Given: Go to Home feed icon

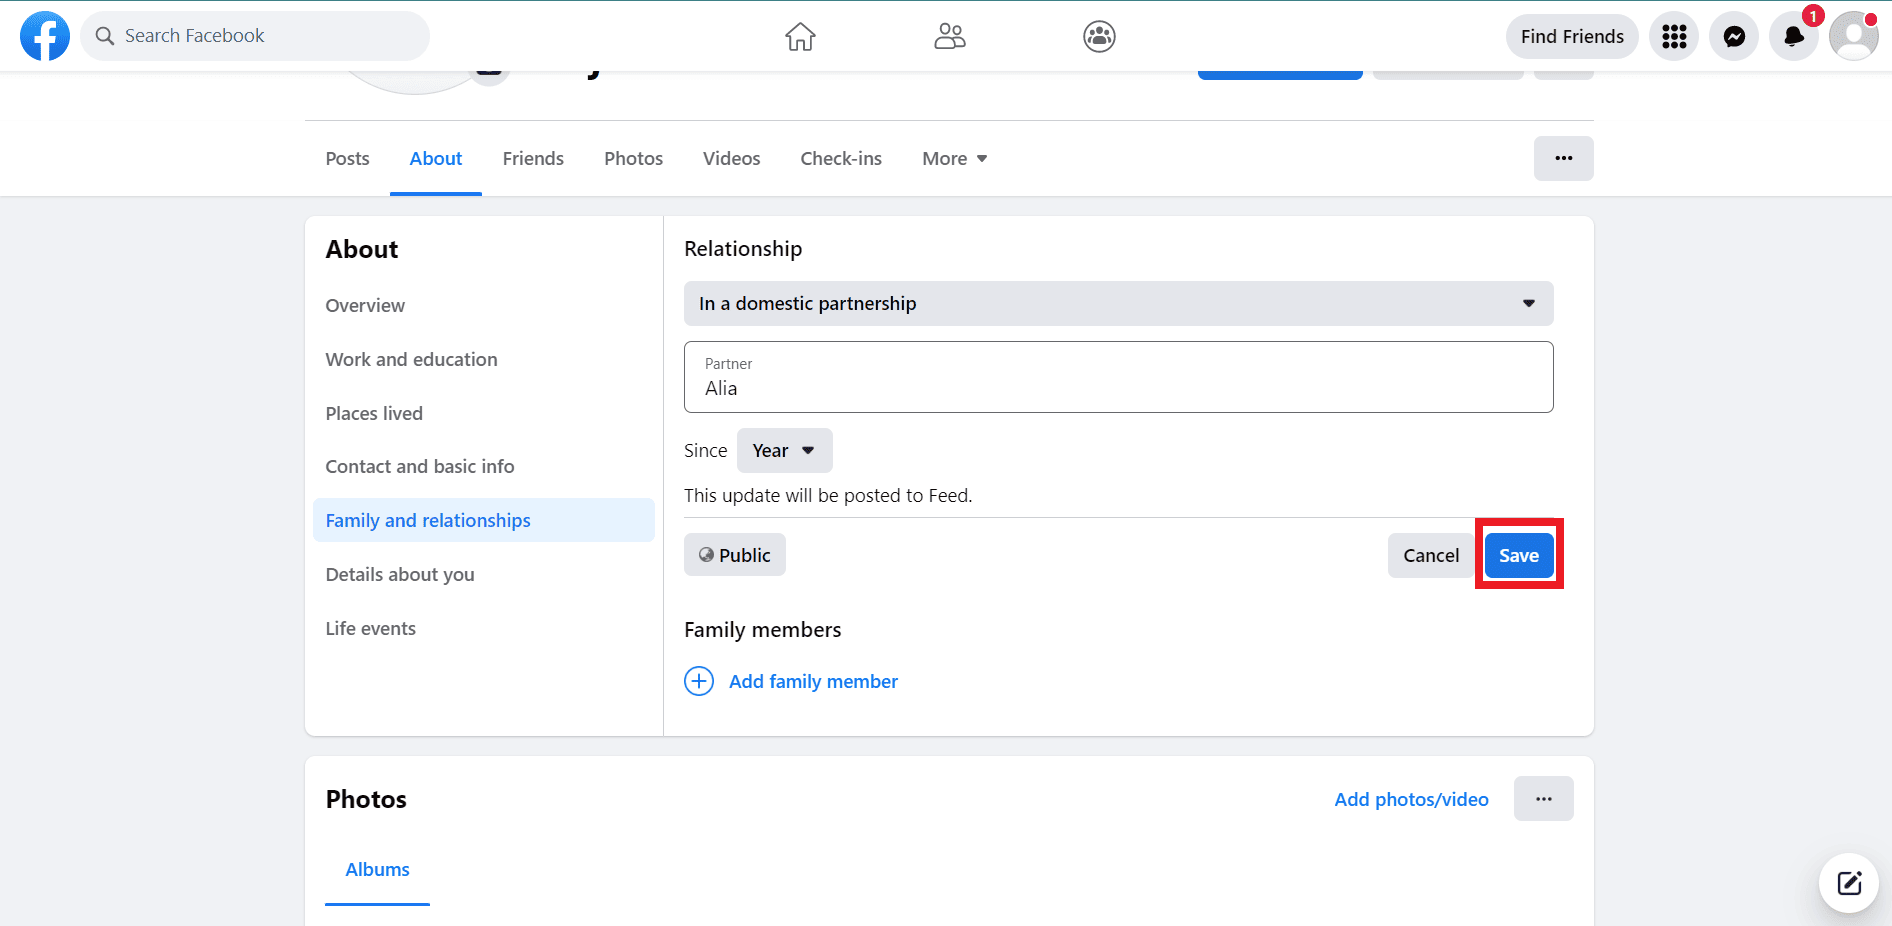Looking at the screenshot, I should click(x=800, y=37).
